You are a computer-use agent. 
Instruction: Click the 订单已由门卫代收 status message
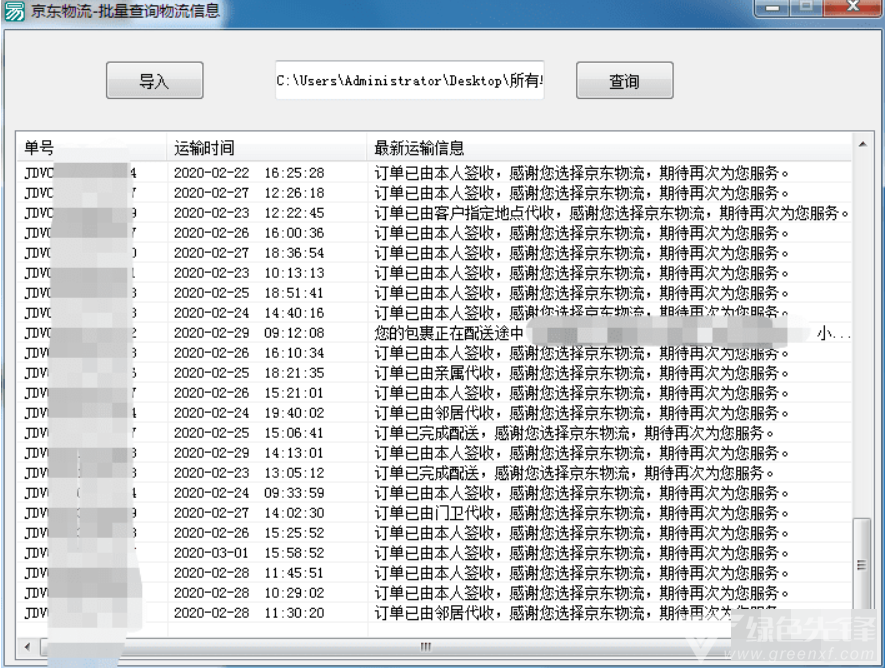(x=581, y=513)
